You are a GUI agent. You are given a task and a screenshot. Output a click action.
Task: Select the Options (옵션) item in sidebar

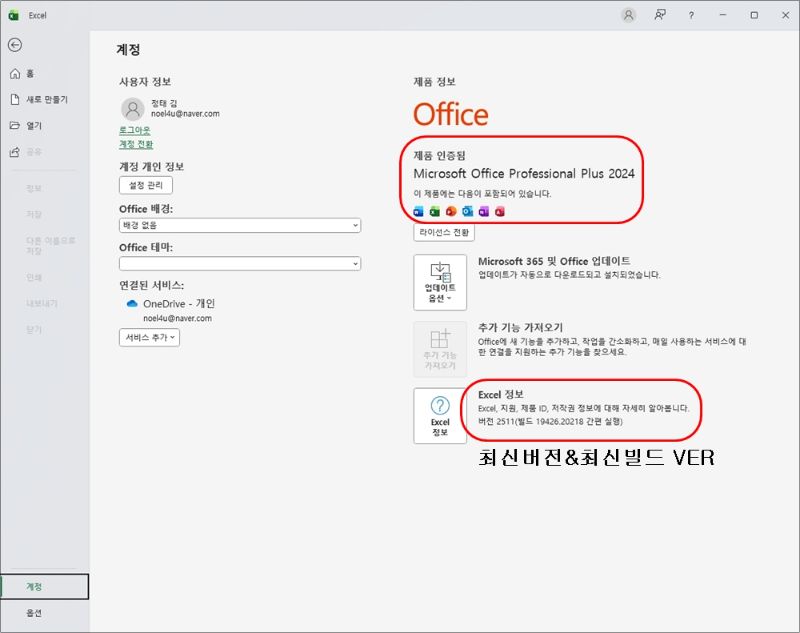[35, 613]
